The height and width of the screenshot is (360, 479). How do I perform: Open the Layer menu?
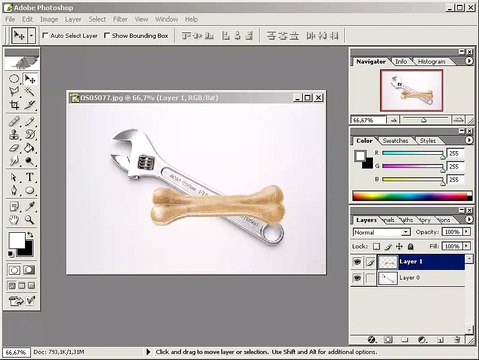click(73, 19)
